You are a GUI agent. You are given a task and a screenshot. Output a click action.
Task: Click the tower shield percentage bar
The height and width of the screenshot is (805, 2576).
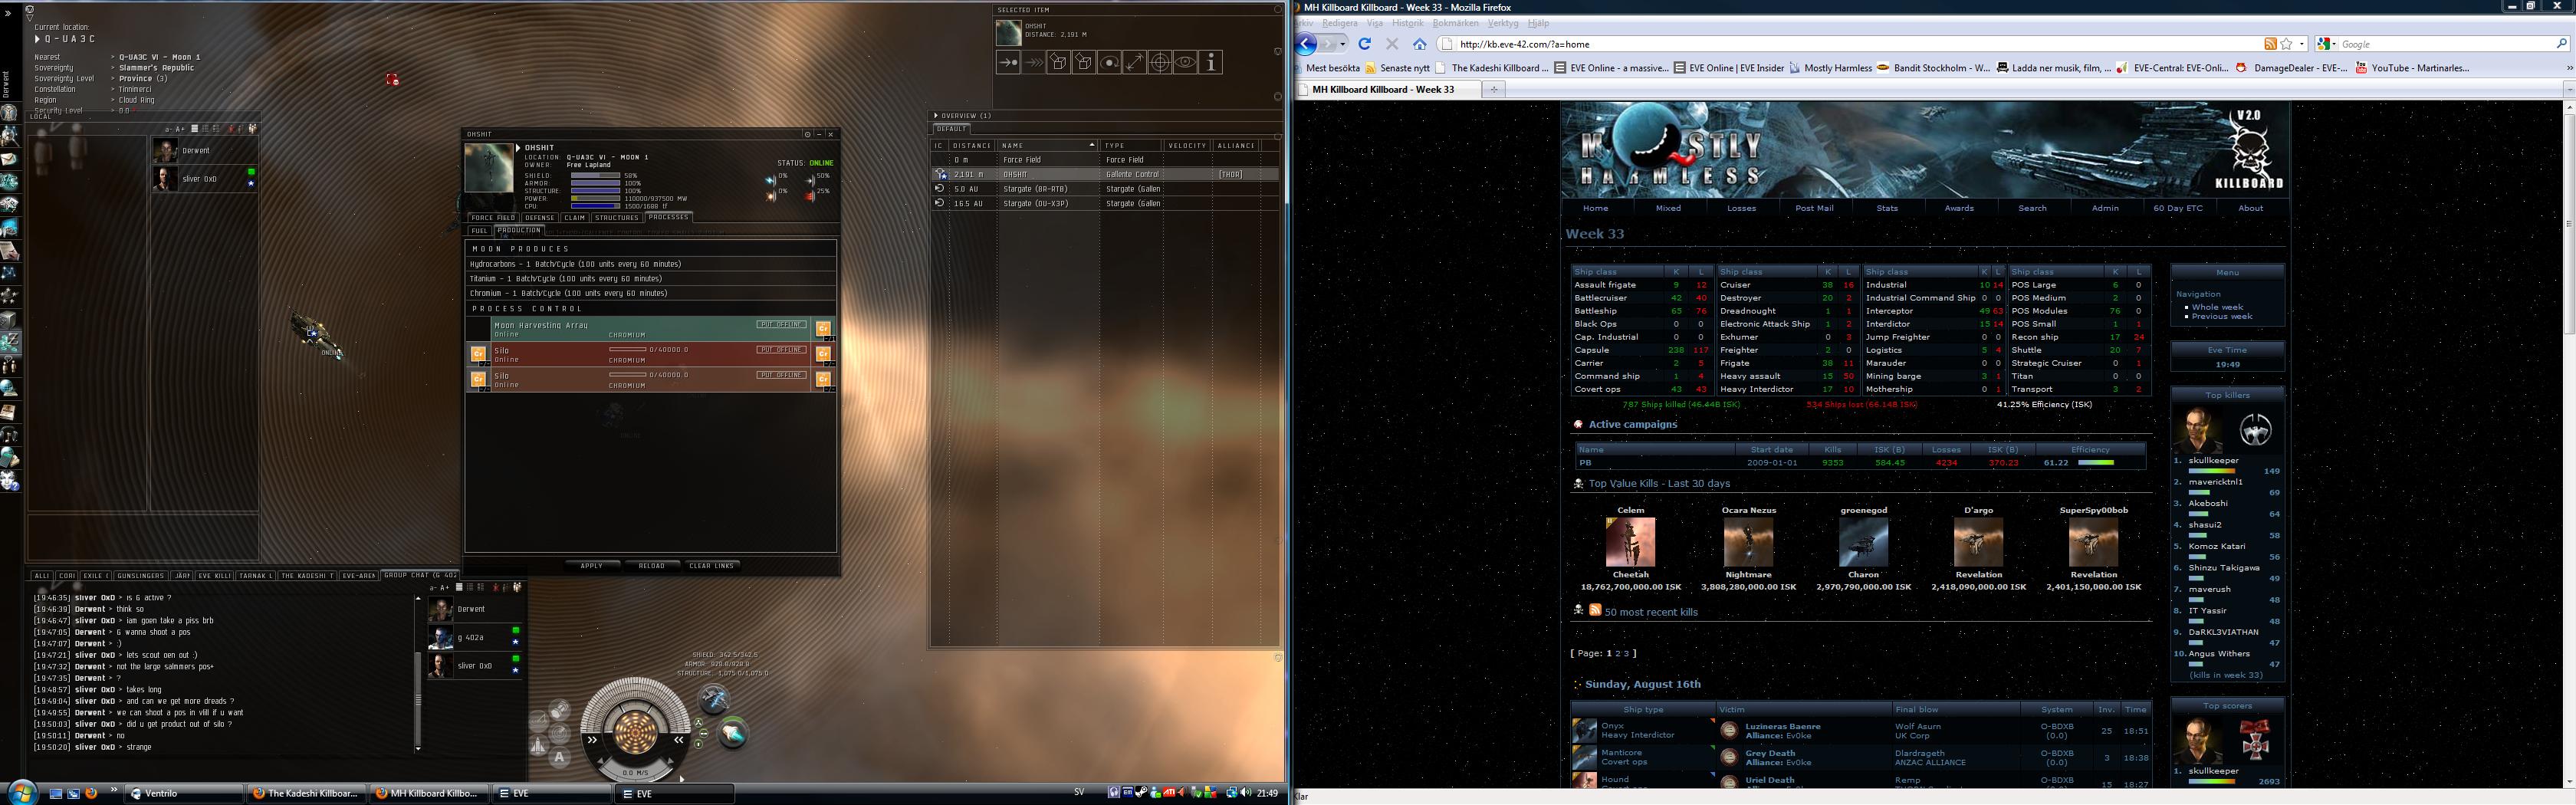[x=595, y=176]
